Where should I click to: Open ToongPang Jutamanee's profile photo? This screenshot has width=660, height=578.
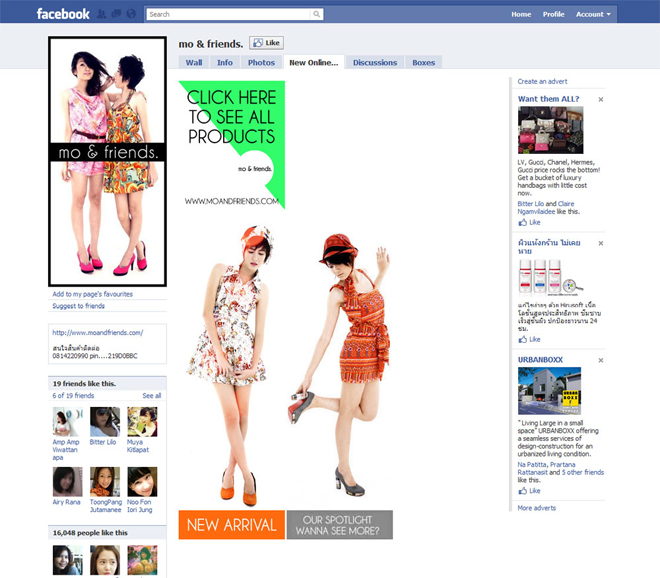(x=105, y=482)
